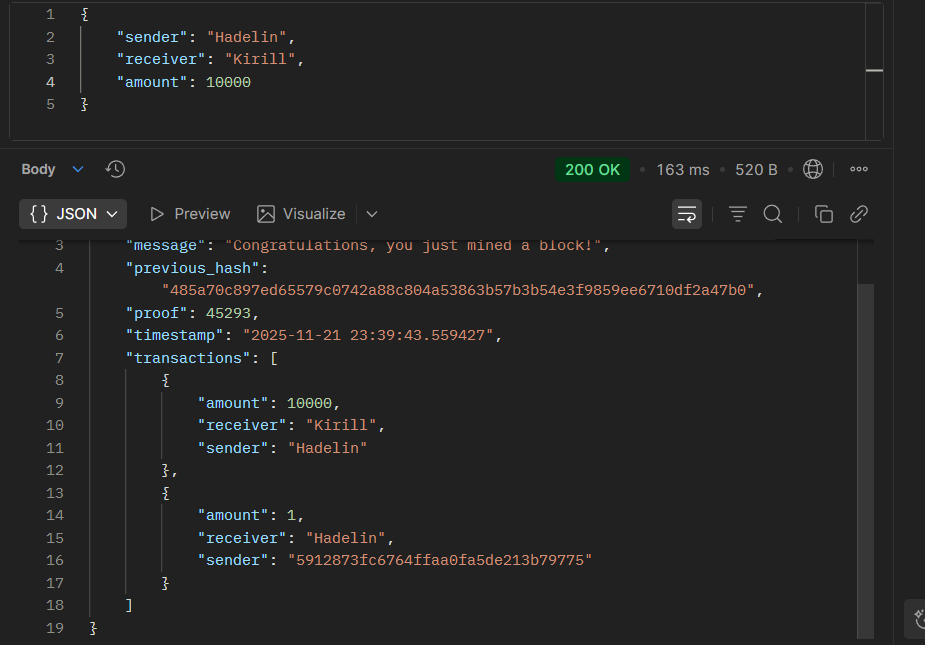
Task: View request history via the clock icon
Action: [x=115, y=169]
